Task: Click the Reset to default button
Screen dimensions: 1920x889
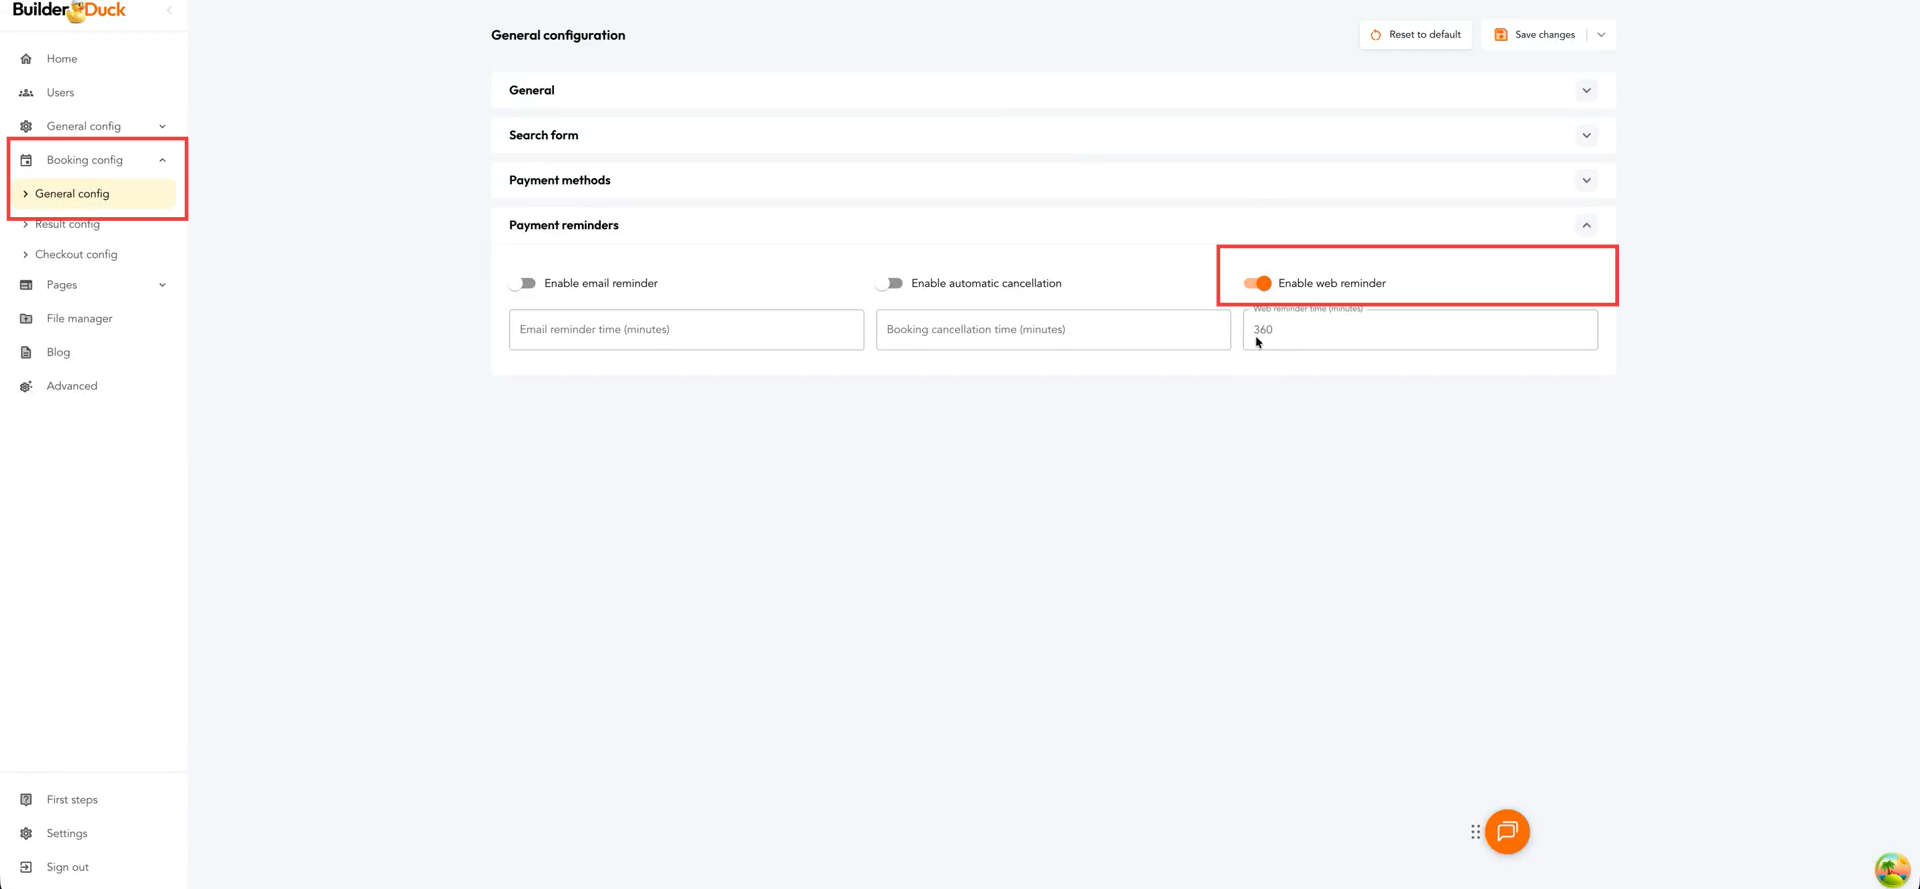Action: pos(1415,35)
